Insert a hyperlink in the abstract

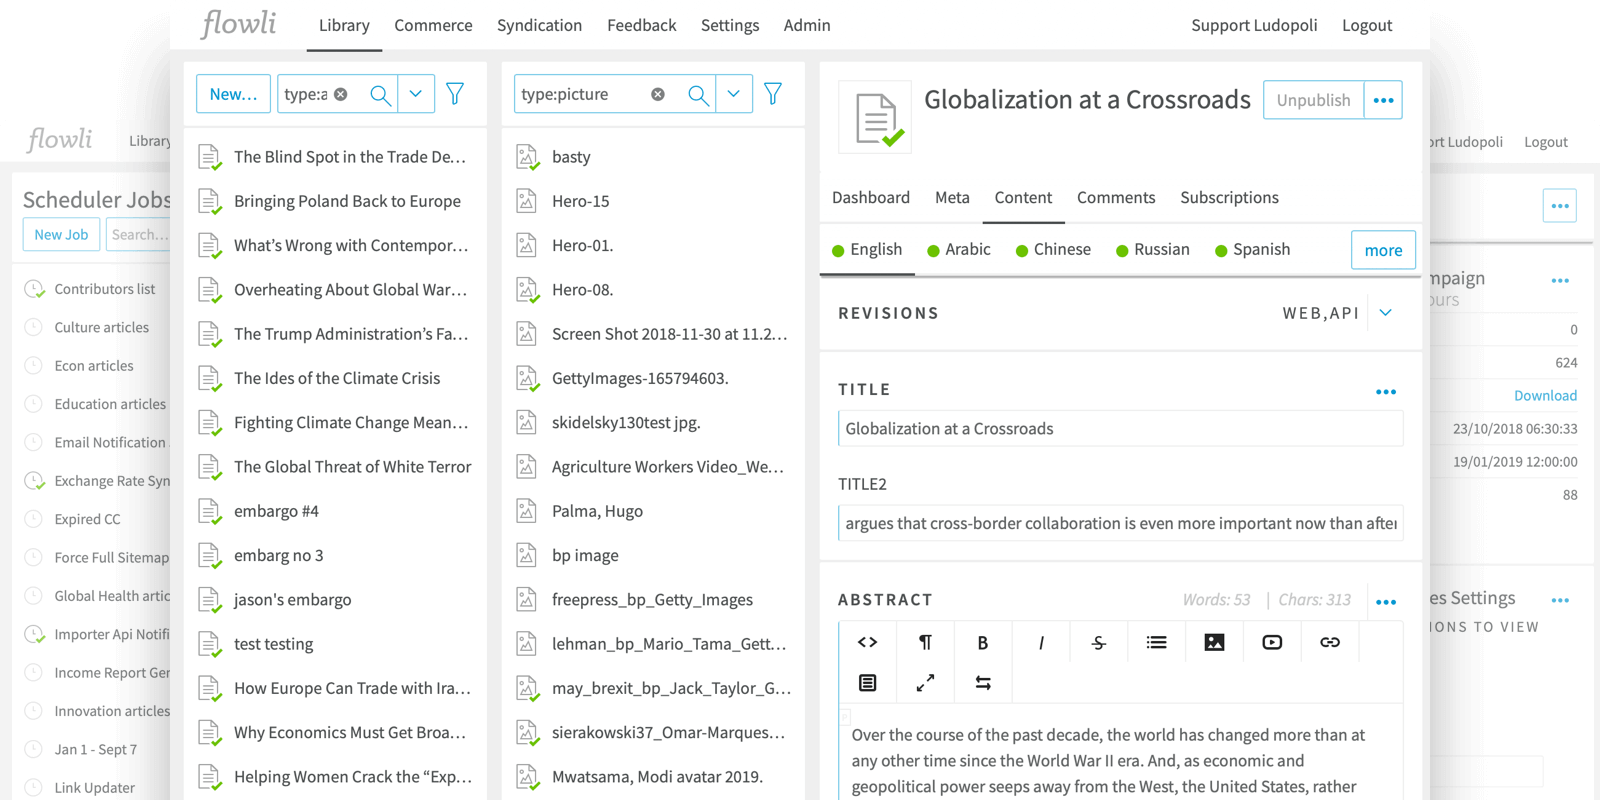(x=1330, y=642)
